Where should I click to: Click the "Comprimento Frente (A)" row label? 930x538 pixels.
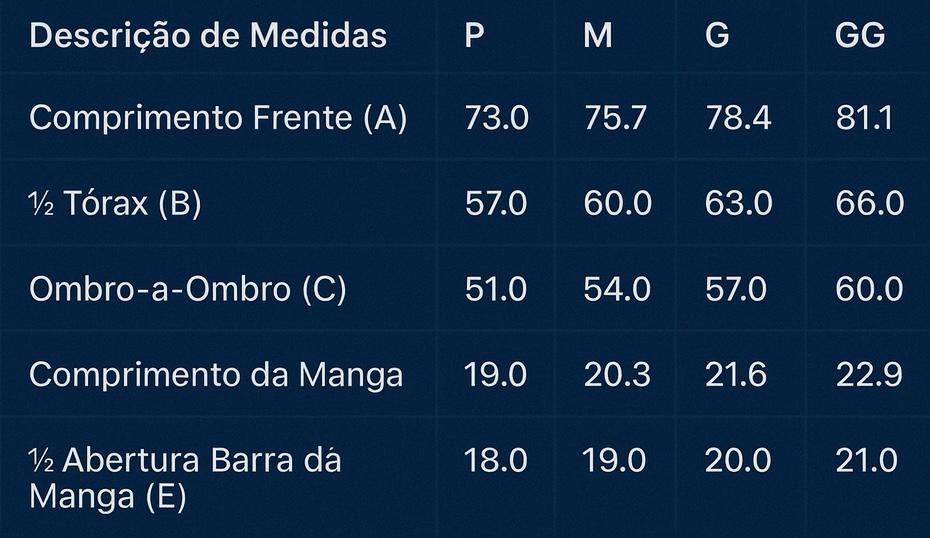218,118
